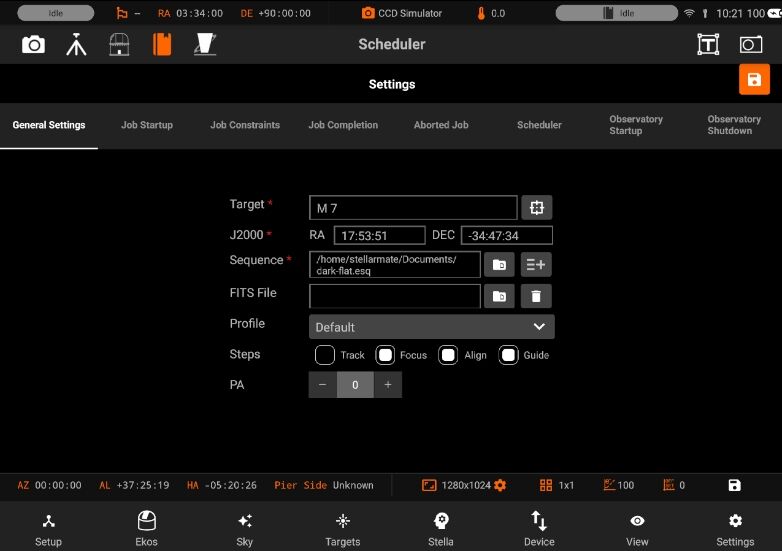The image size is (782, 551).
Task: Click the AZ 00:00:00 readout
Action: coord(49,485)
